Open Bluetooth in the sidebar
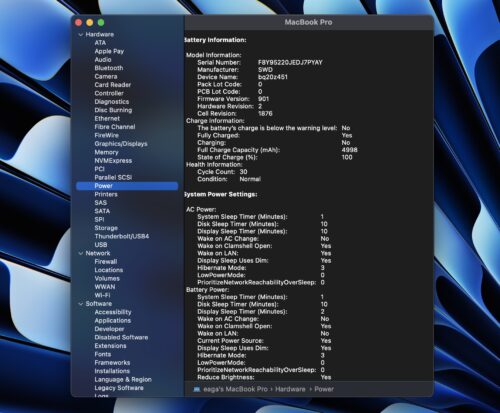The width and height of the screenshot is (500, 413). pos(109,68)
